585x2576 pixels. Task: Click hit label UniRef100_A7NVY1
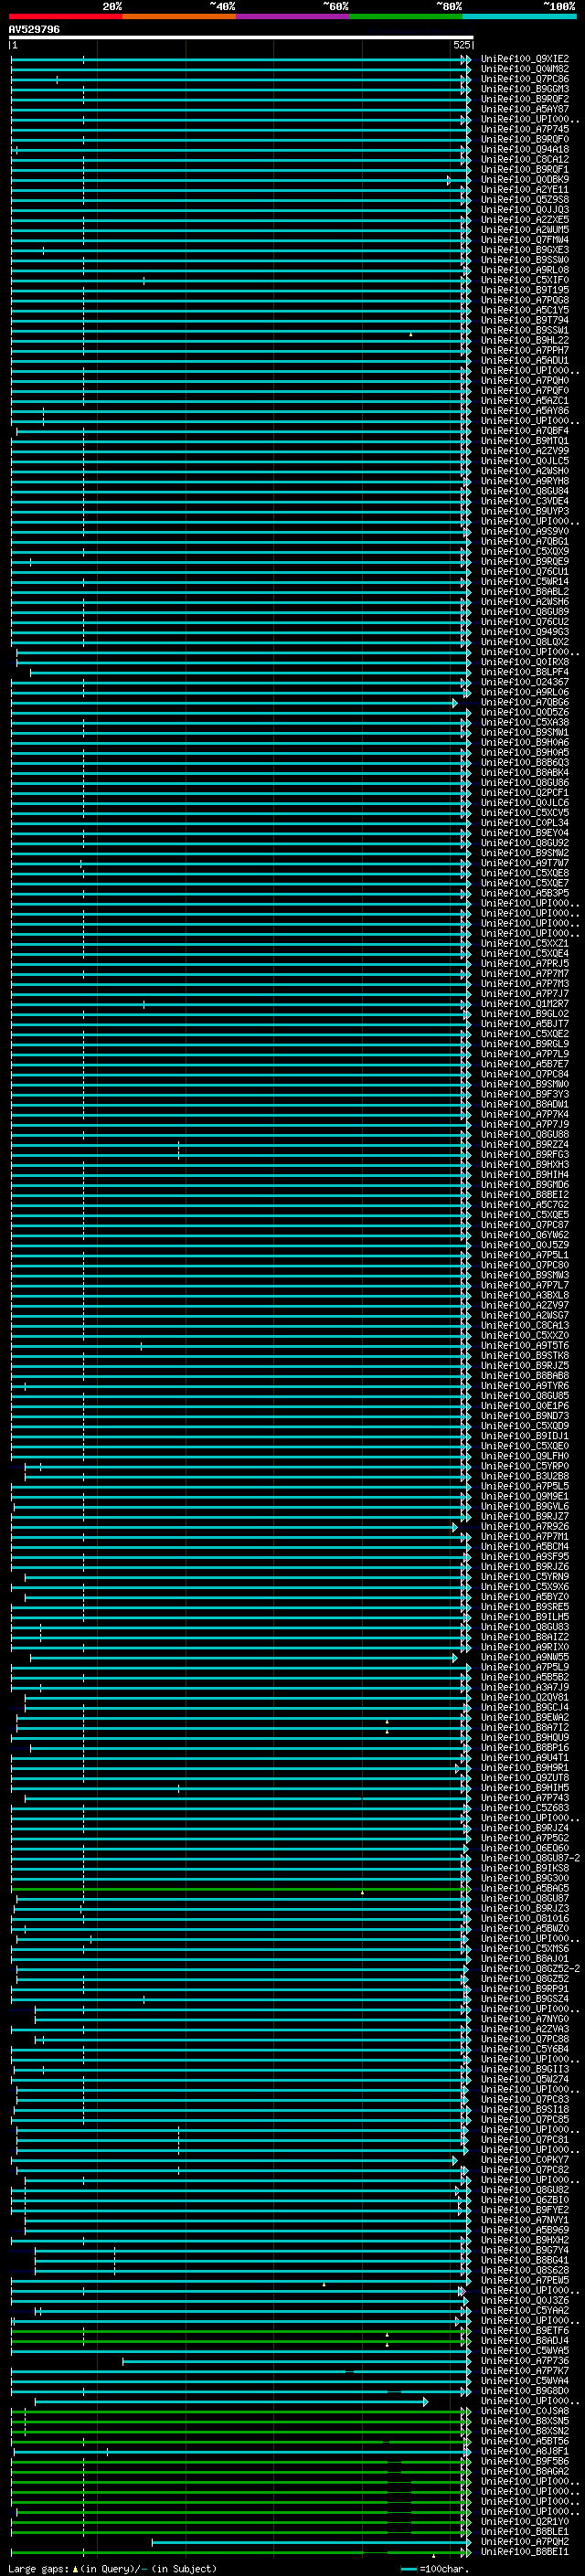point(525,2220)
